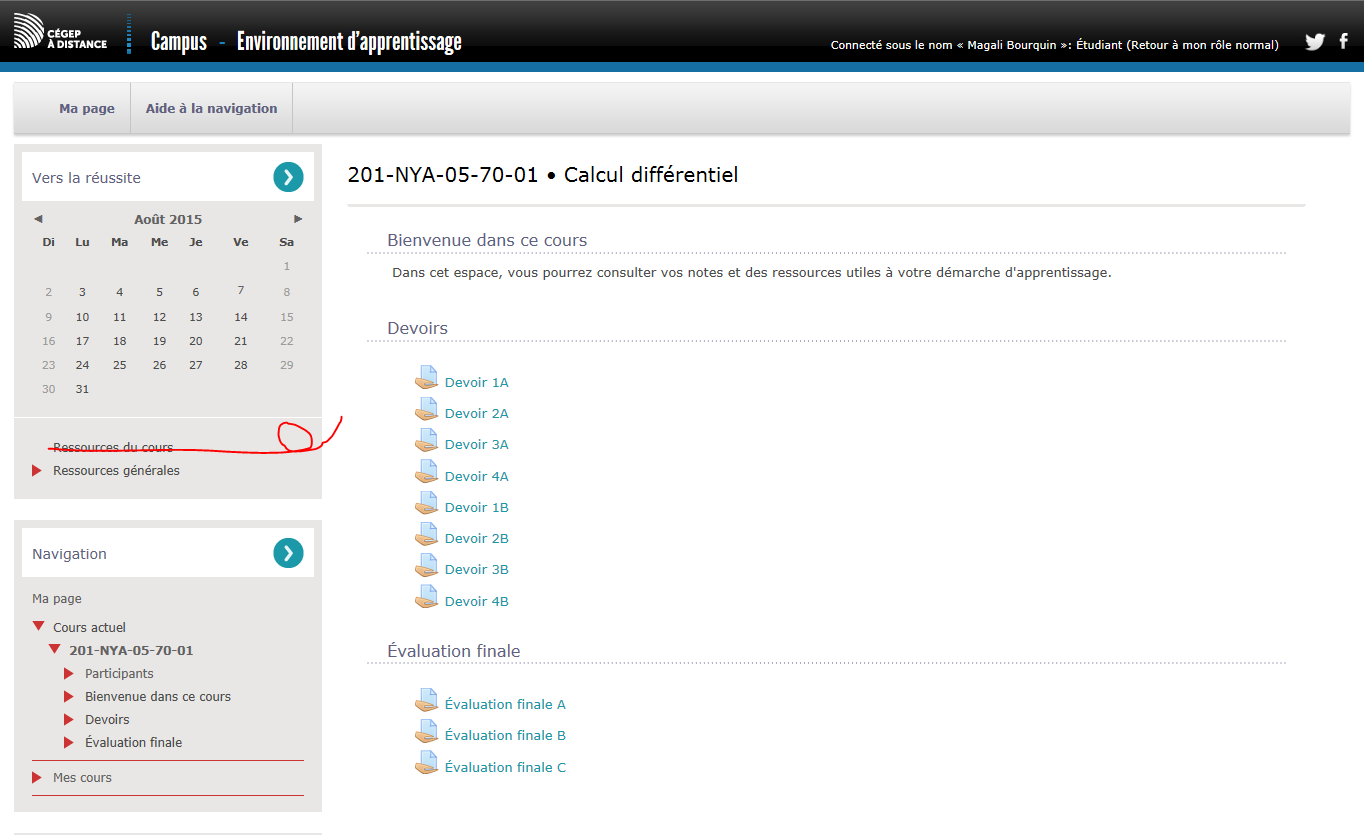Collapse the Navigation block arrow button

tap(288, 553)
